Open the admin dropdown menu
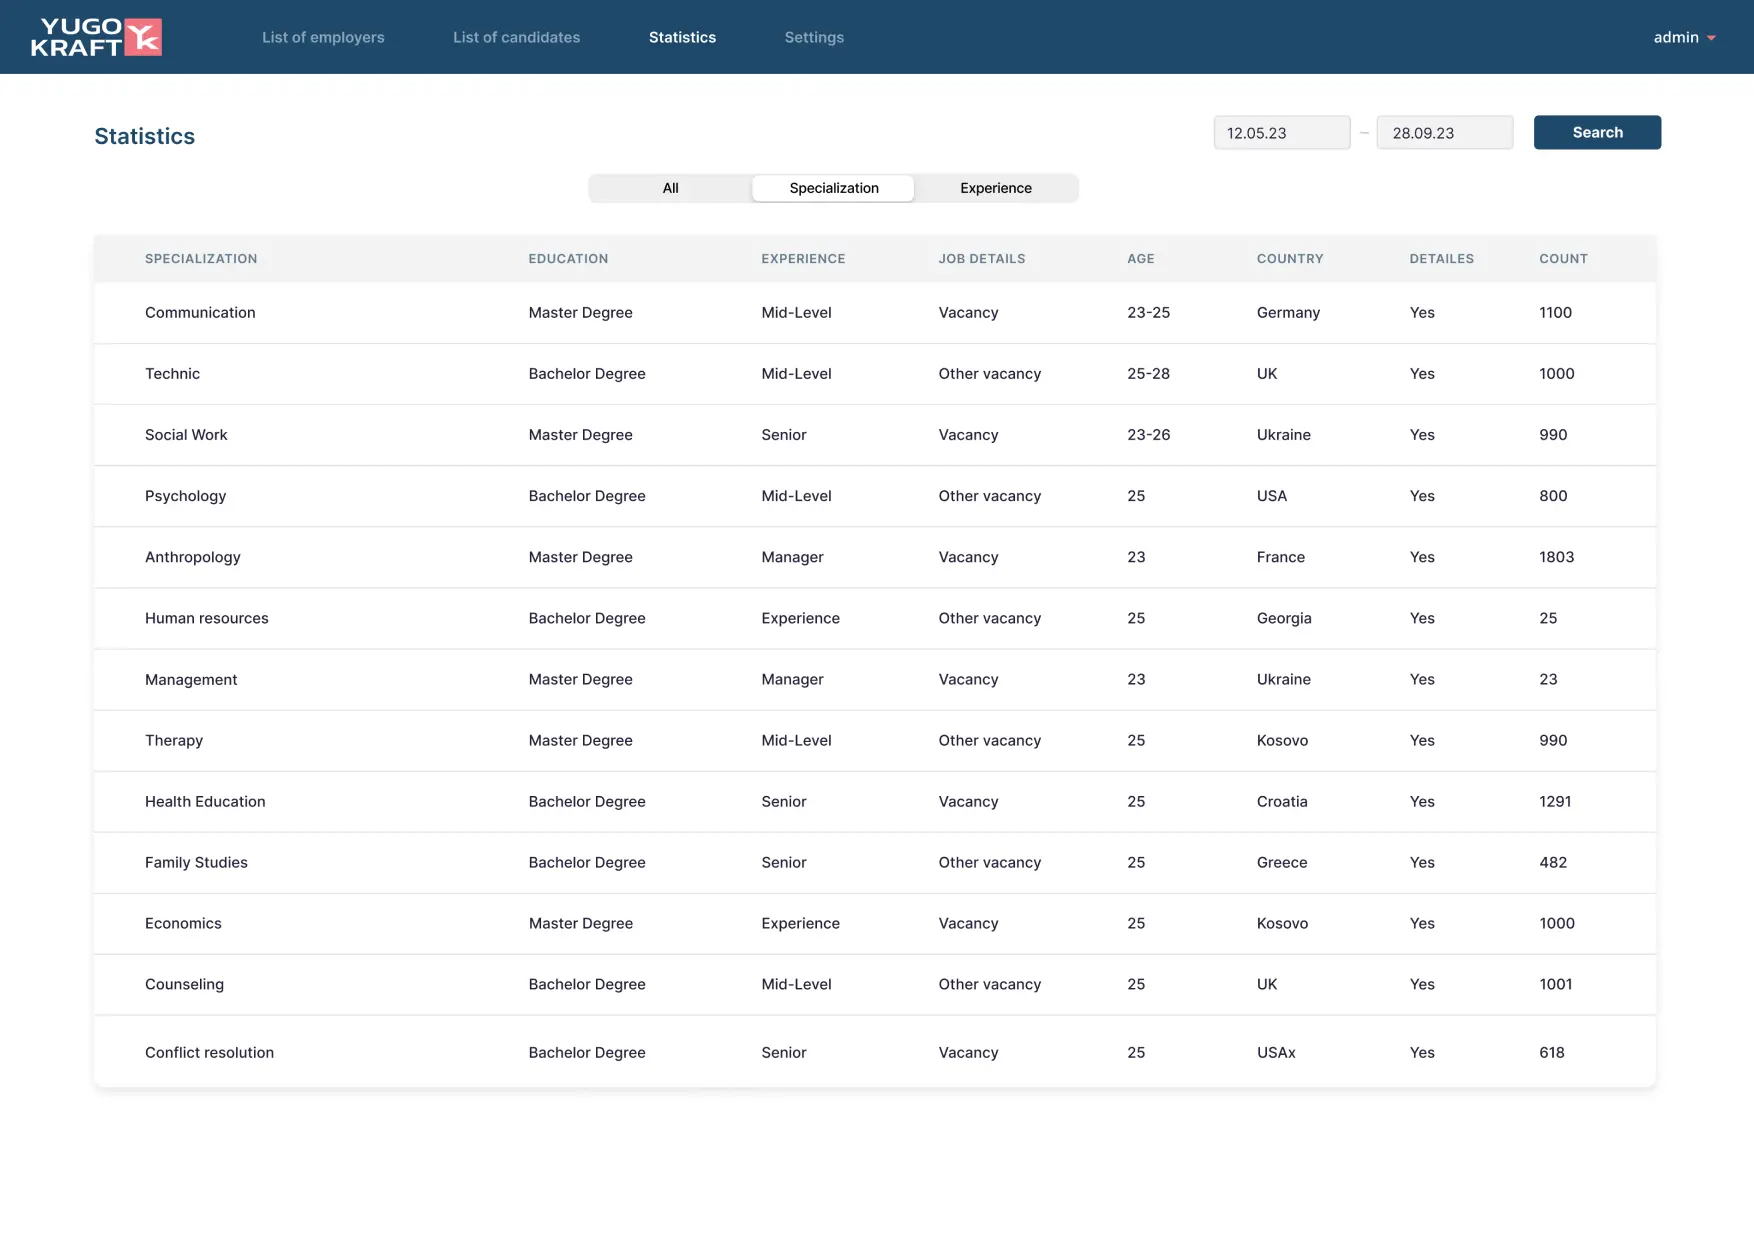Screen dimensions: 1754x1234 [x=1684, y=37]
